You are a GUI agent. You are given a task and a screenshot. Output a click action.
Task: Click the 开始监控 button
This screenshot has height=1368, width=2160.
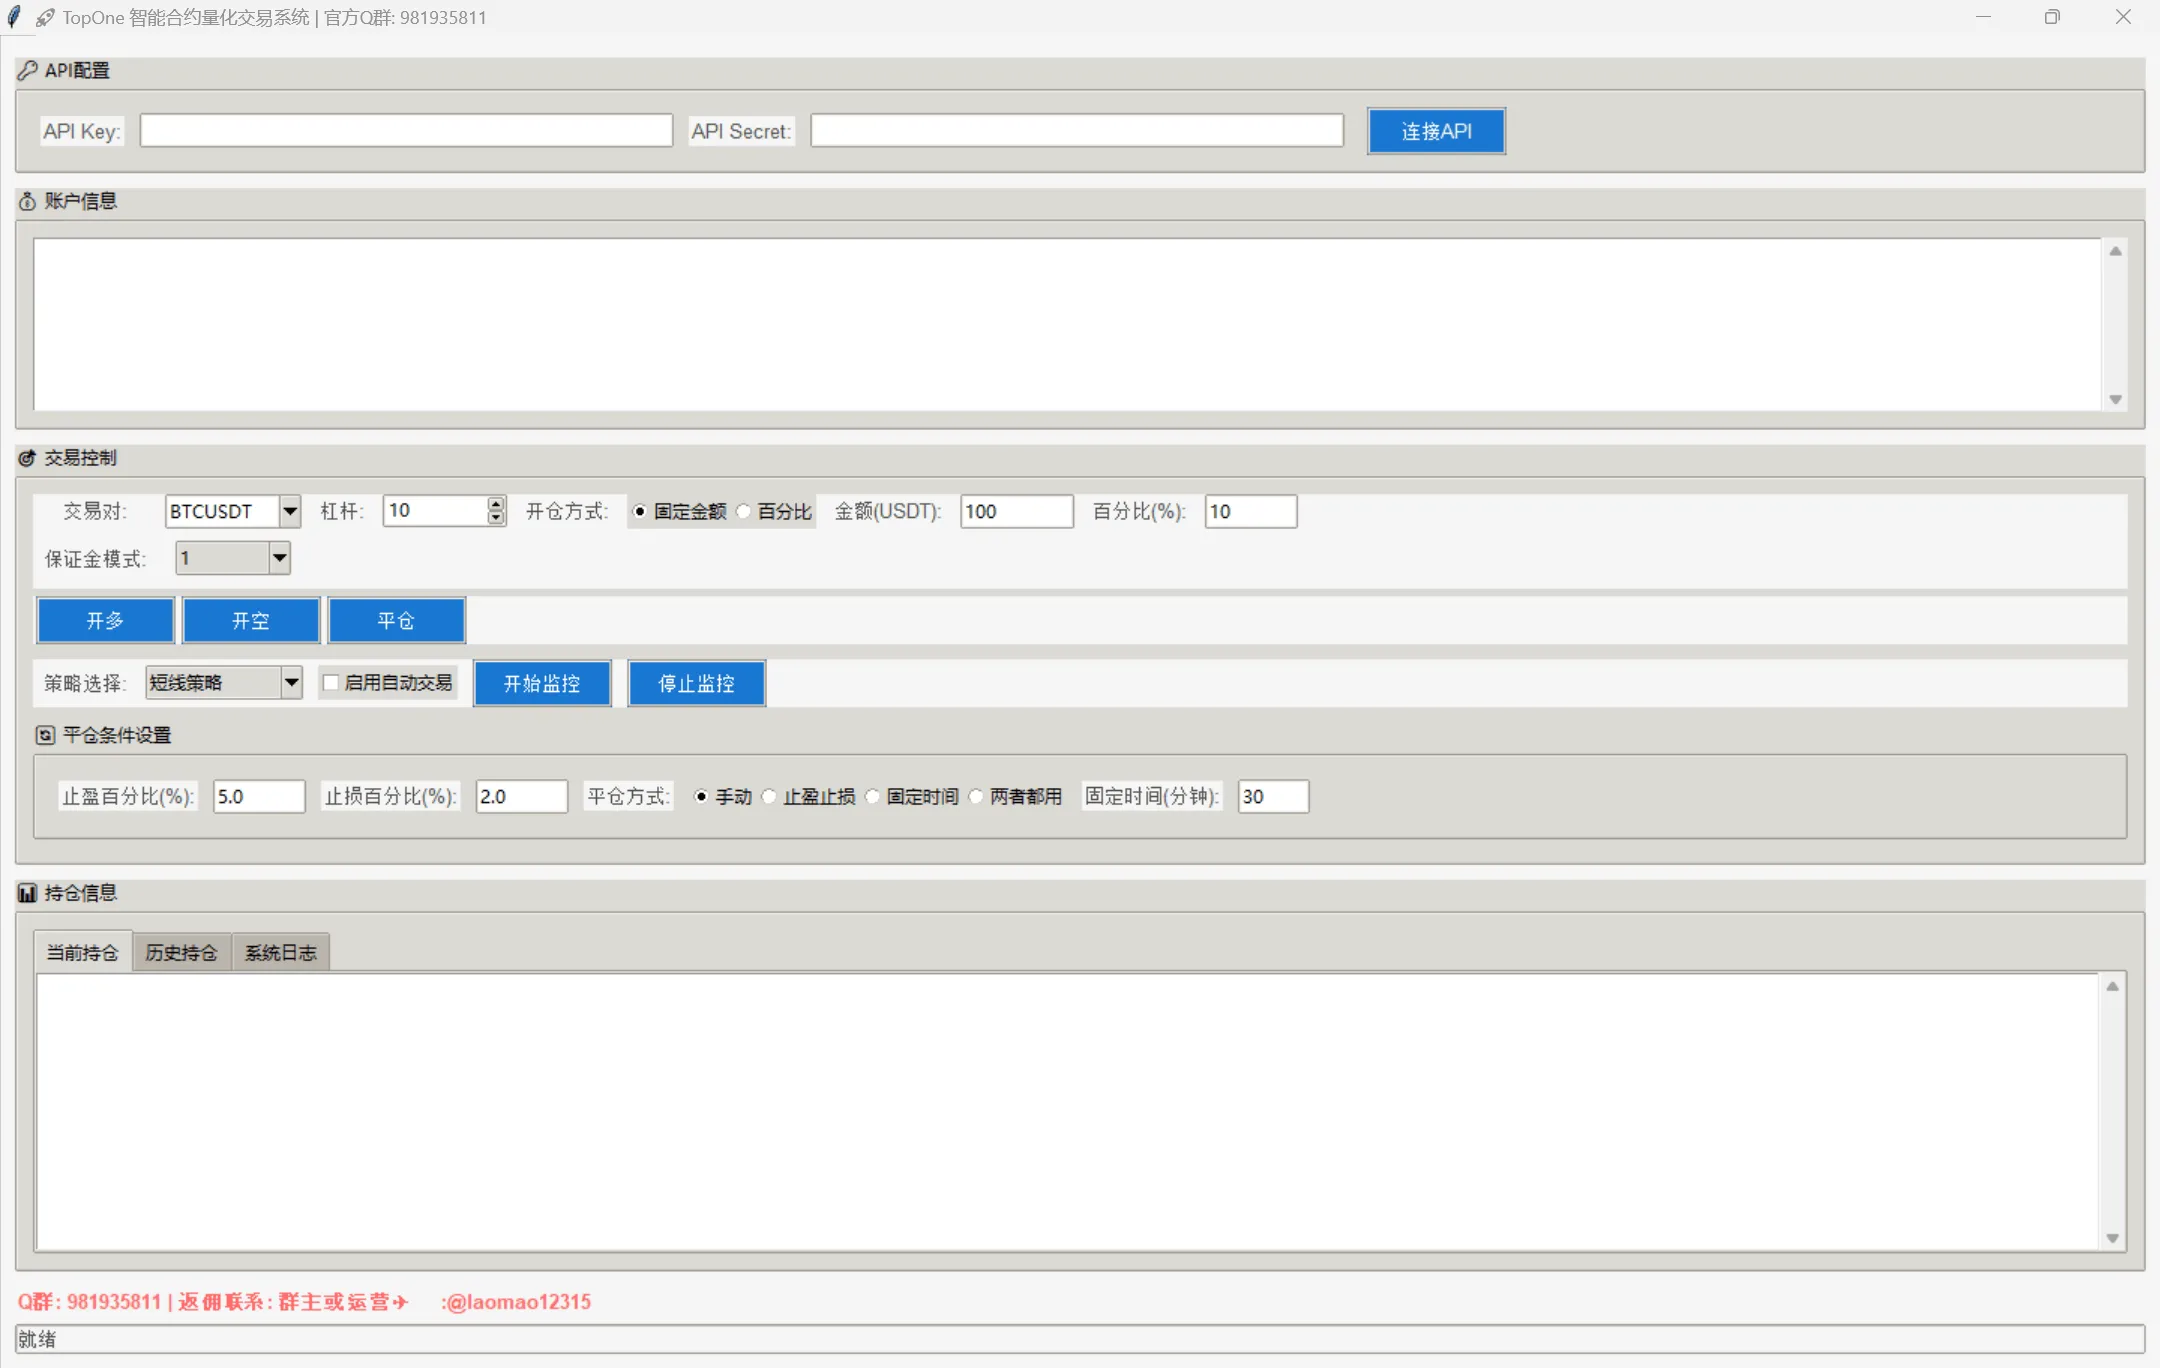coord(542,684)
